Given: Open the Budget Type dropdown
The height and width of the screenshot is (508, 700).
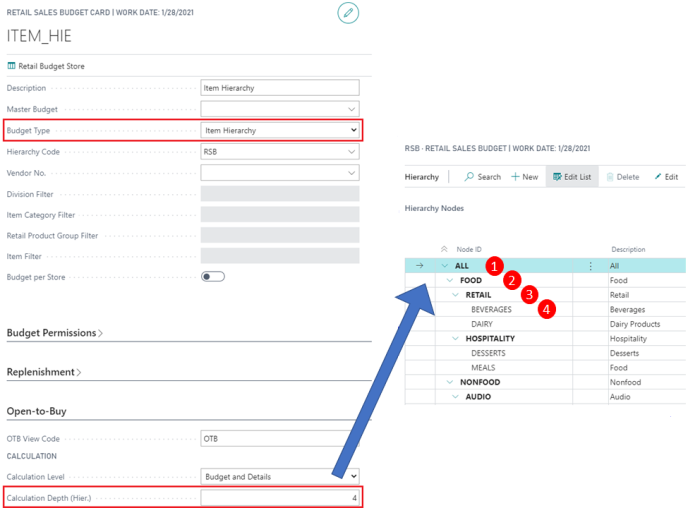Looking at the screenshot, I should pos(280,130).
